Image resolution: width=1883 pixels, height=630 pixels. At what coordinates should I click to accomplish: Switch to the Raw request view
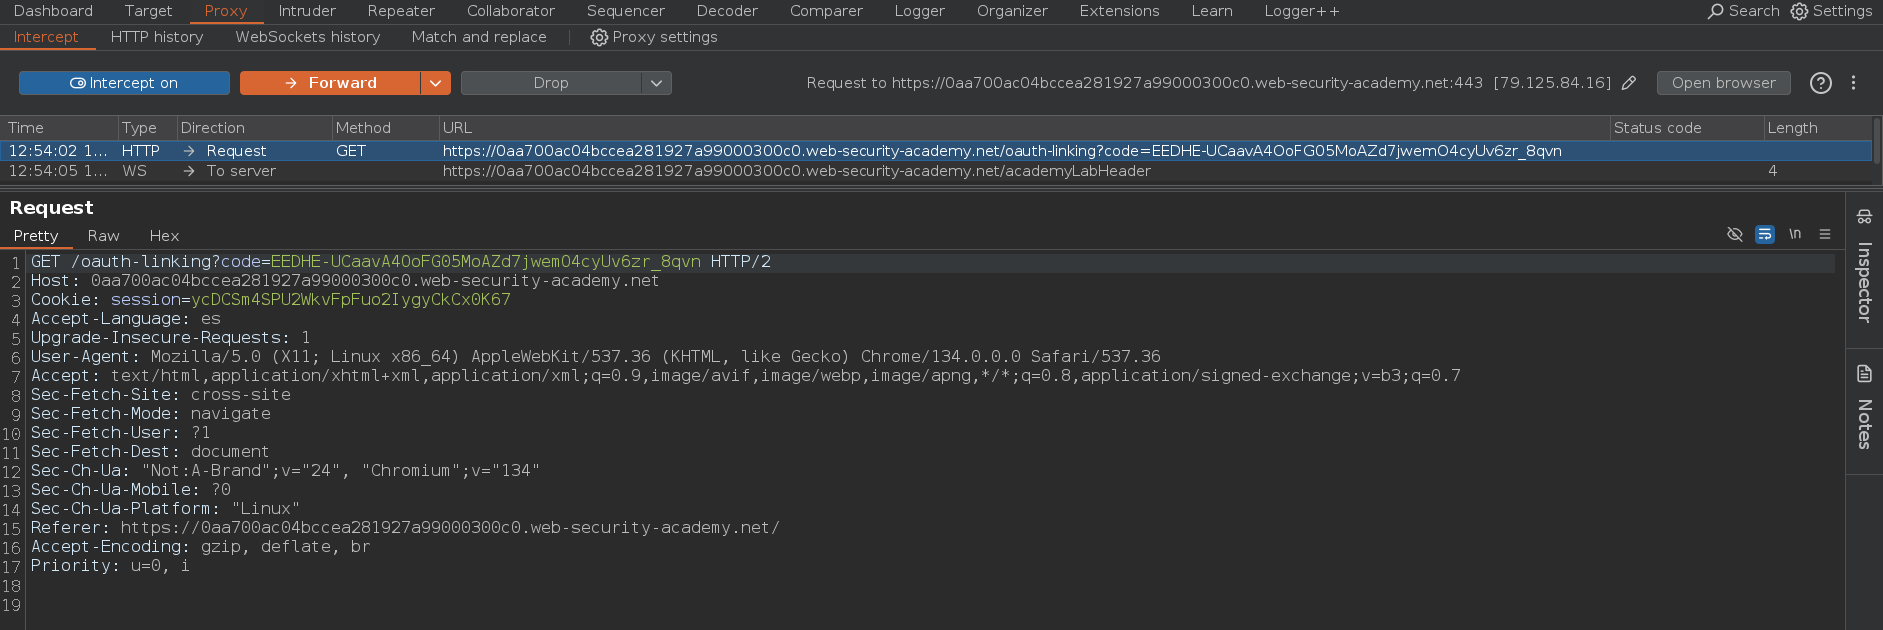[103, 236]
